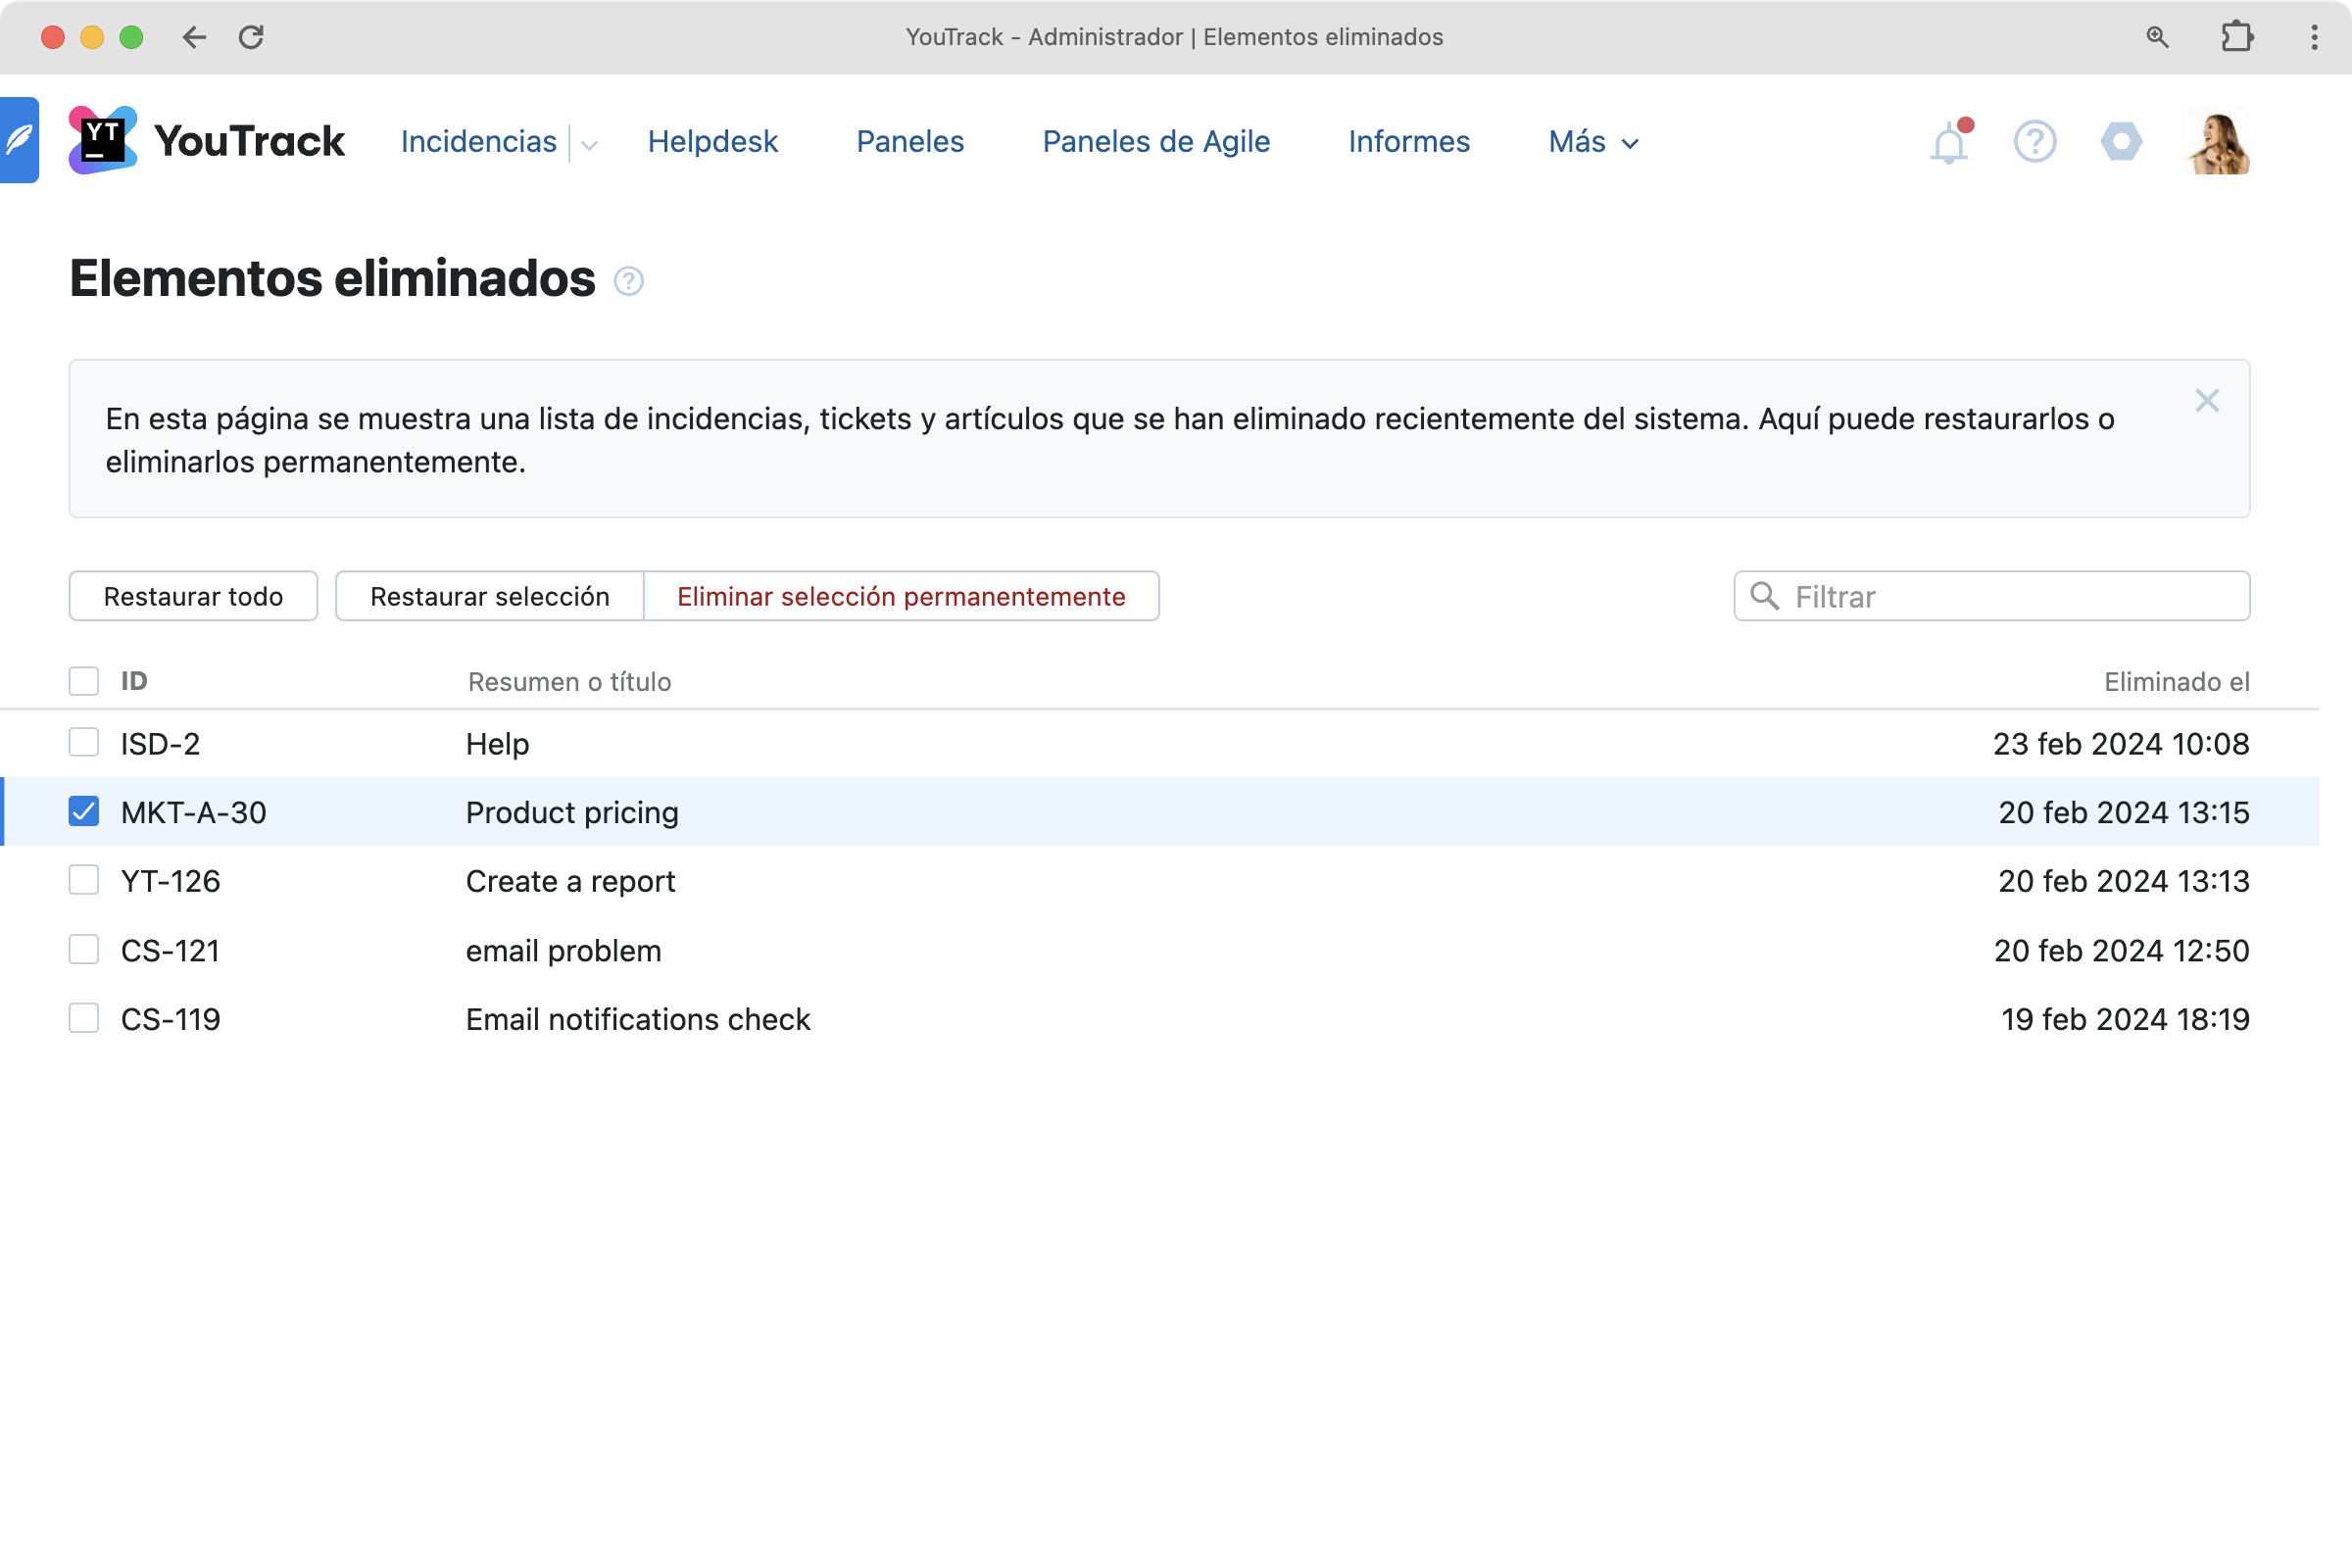Click the user profile avatar
This screenshot has height=1568, width=2352.
coord(2216,141)
